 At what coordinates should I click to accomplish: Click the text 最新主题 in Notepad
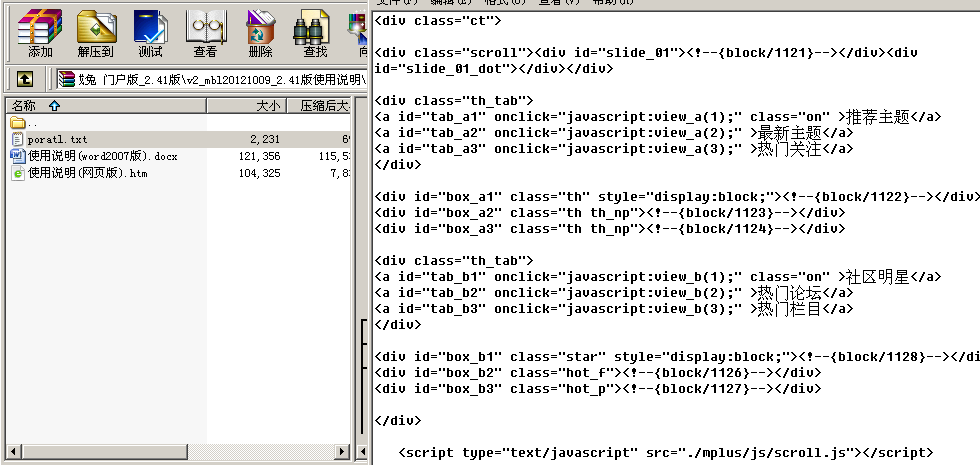click(x=789, y=133)
